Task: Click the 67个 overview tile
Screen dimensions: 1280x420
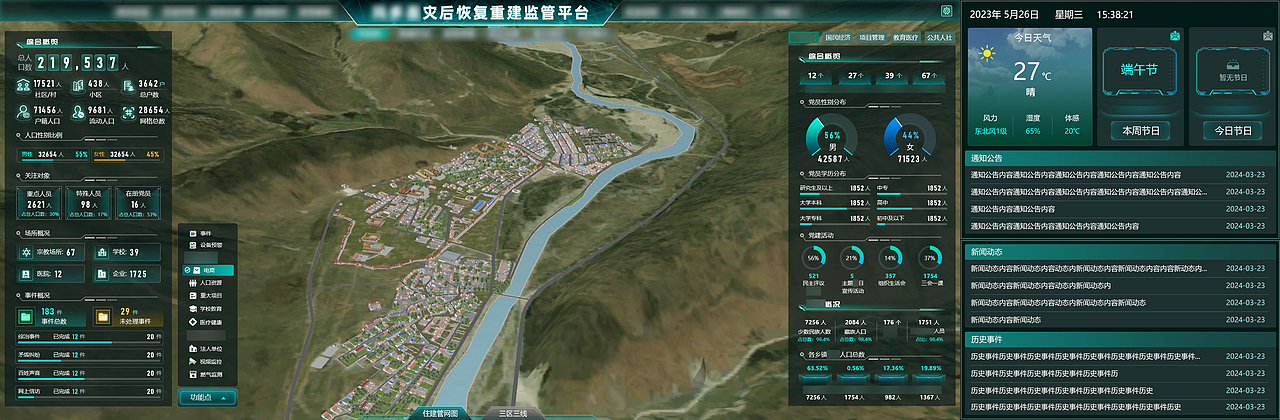Action: point(929,75)
